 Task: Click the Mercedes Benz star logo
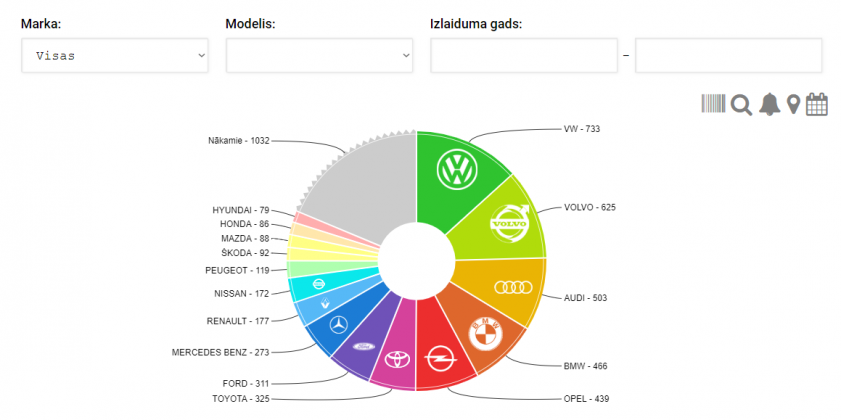point(338,325)
